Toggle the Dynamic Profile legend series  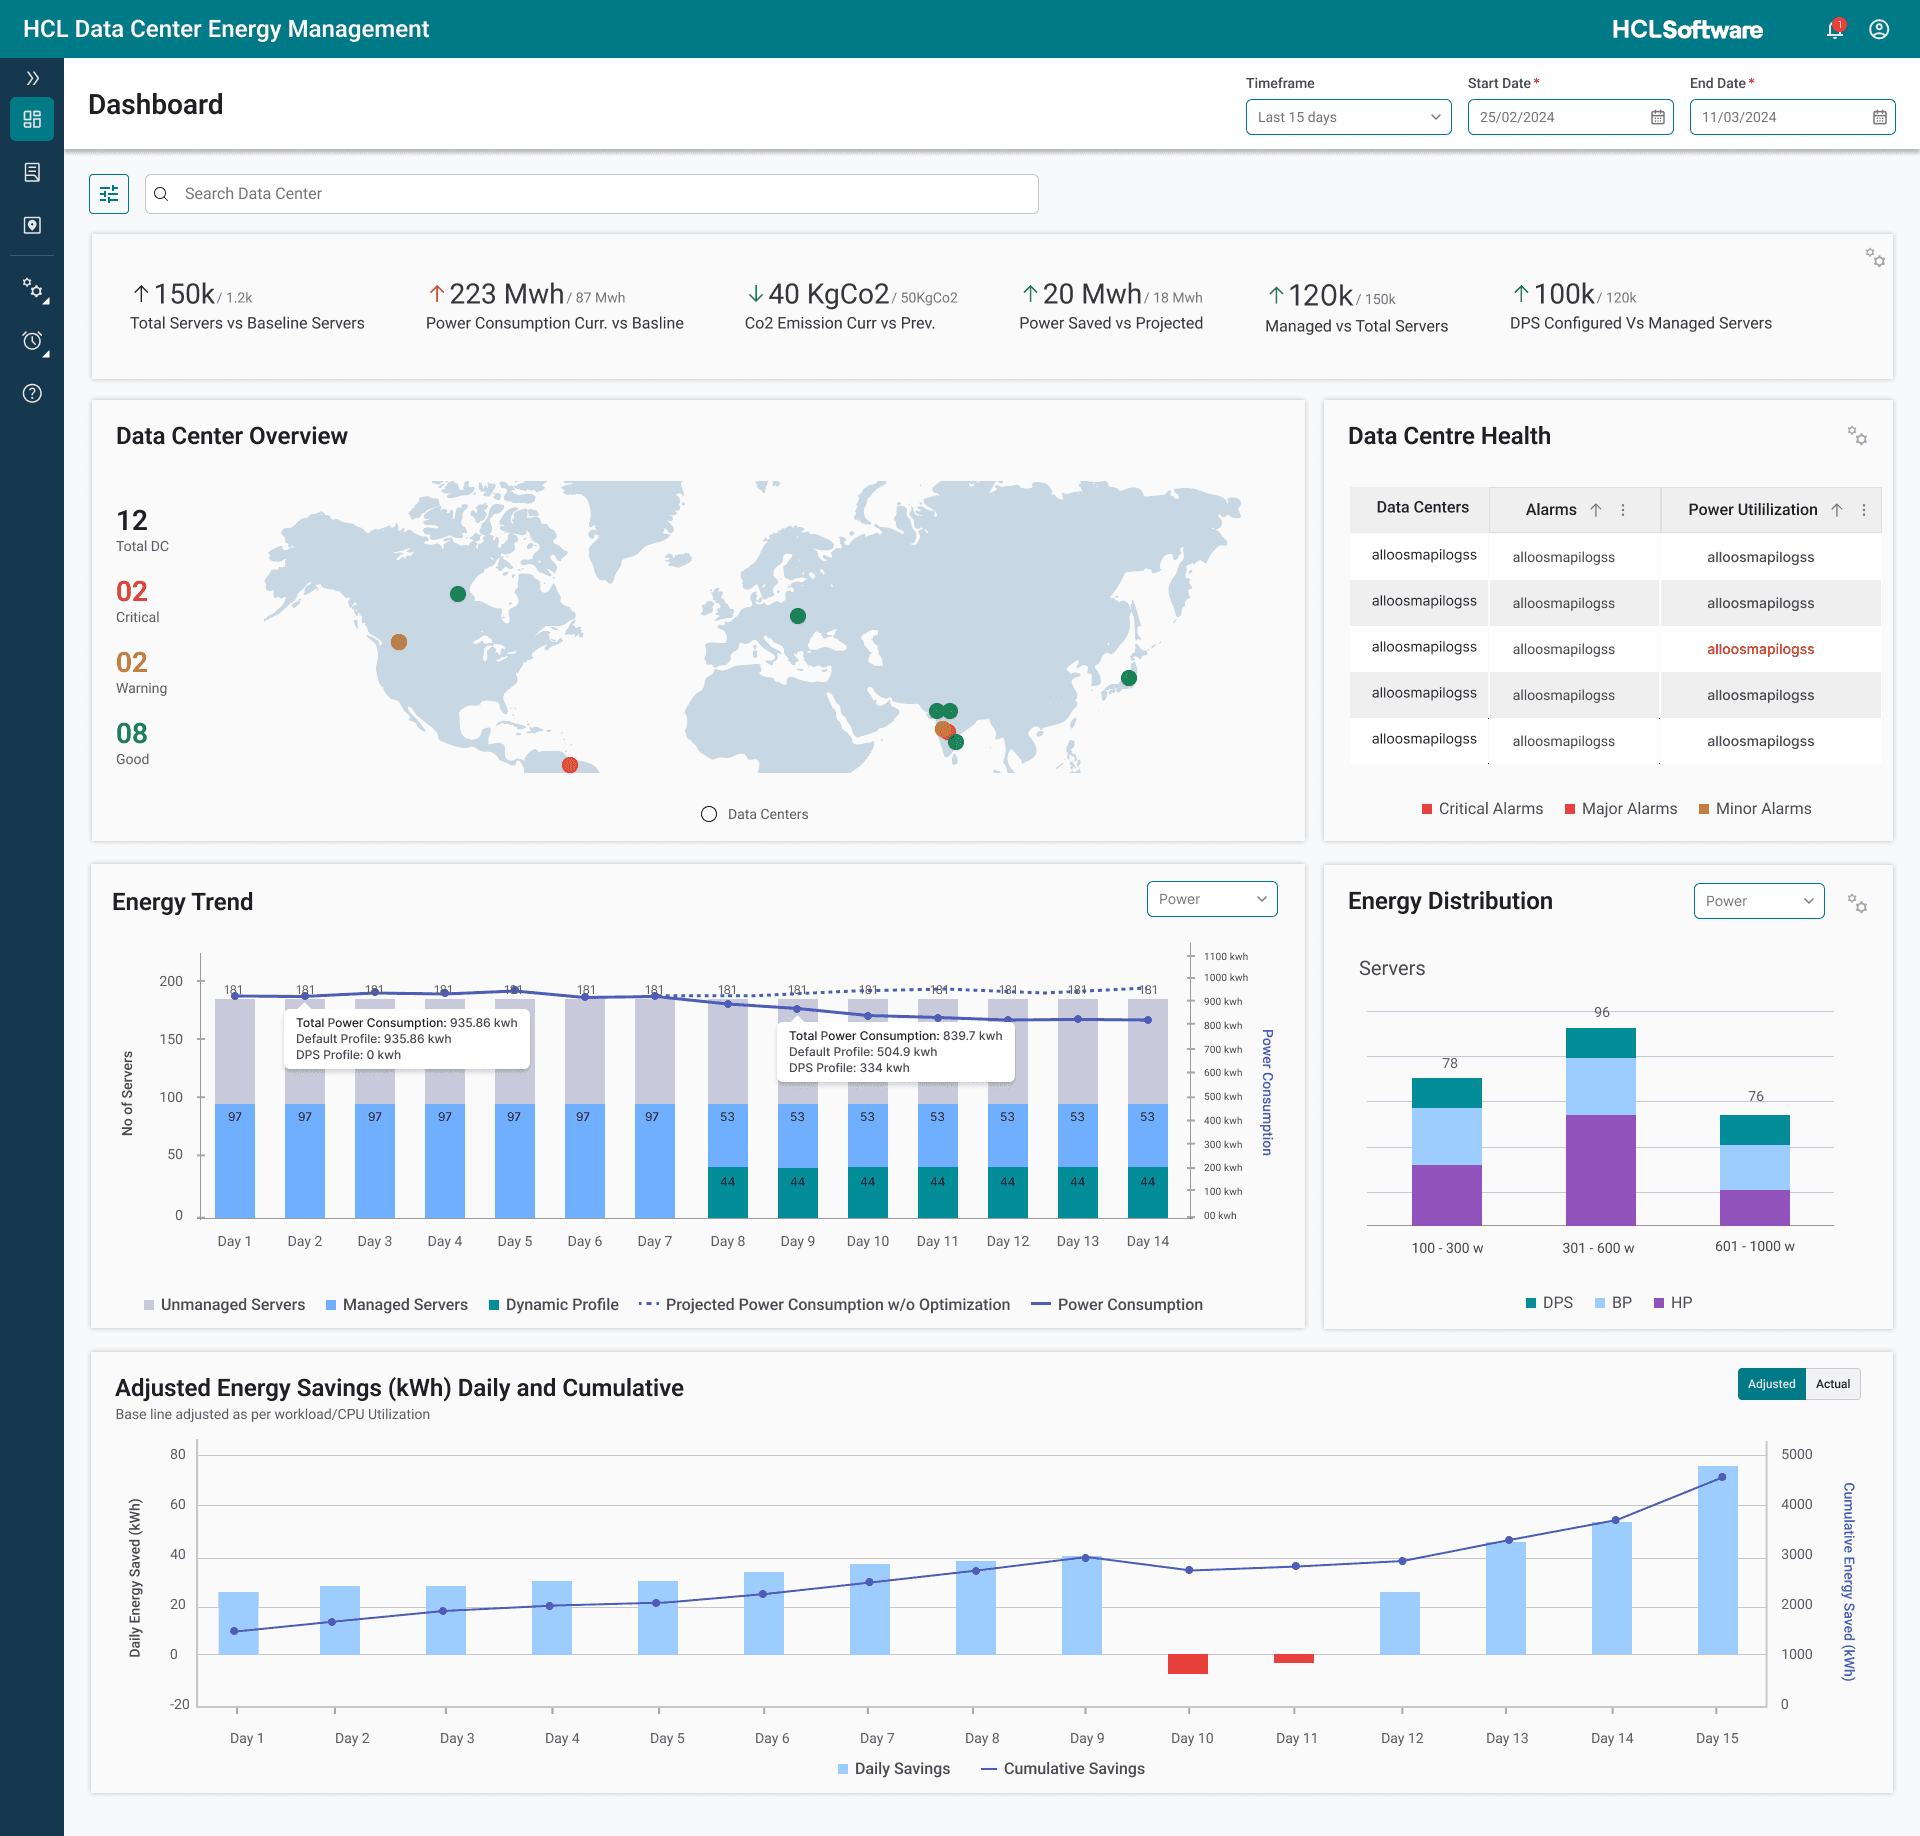[x=553, y=1305]
